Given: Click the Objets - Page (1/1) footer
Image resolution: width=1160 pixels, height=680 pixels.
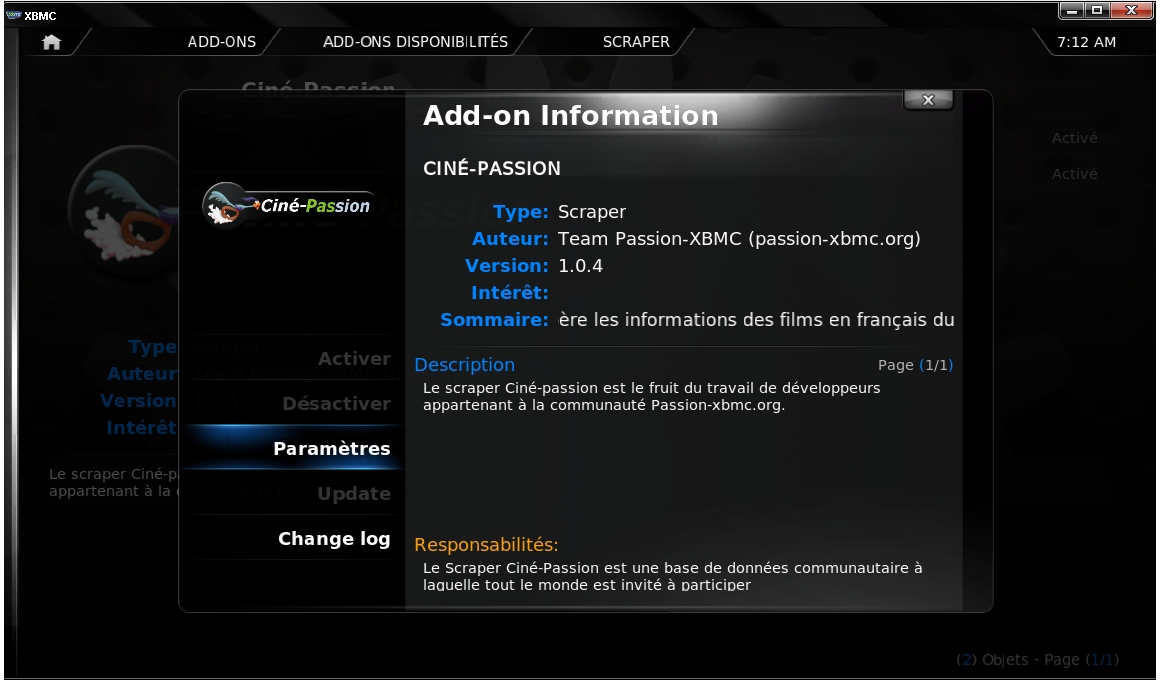Looking at the screenshot, I should click(1037, 659).
